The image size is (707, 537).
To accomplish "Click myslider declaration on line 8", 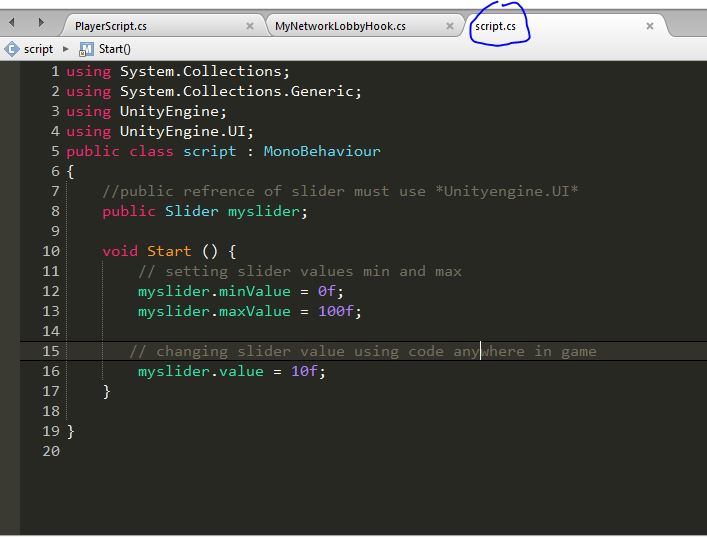I will (x=263, y=211).
